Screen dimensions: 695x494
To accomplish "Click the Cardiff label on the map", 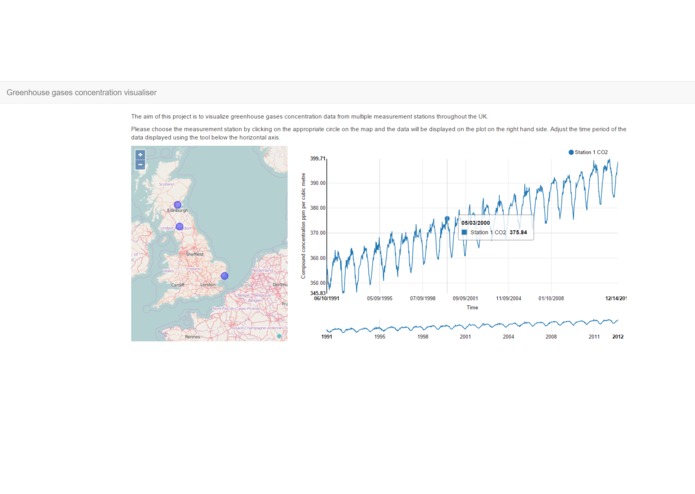I will [x=177, y=285].
